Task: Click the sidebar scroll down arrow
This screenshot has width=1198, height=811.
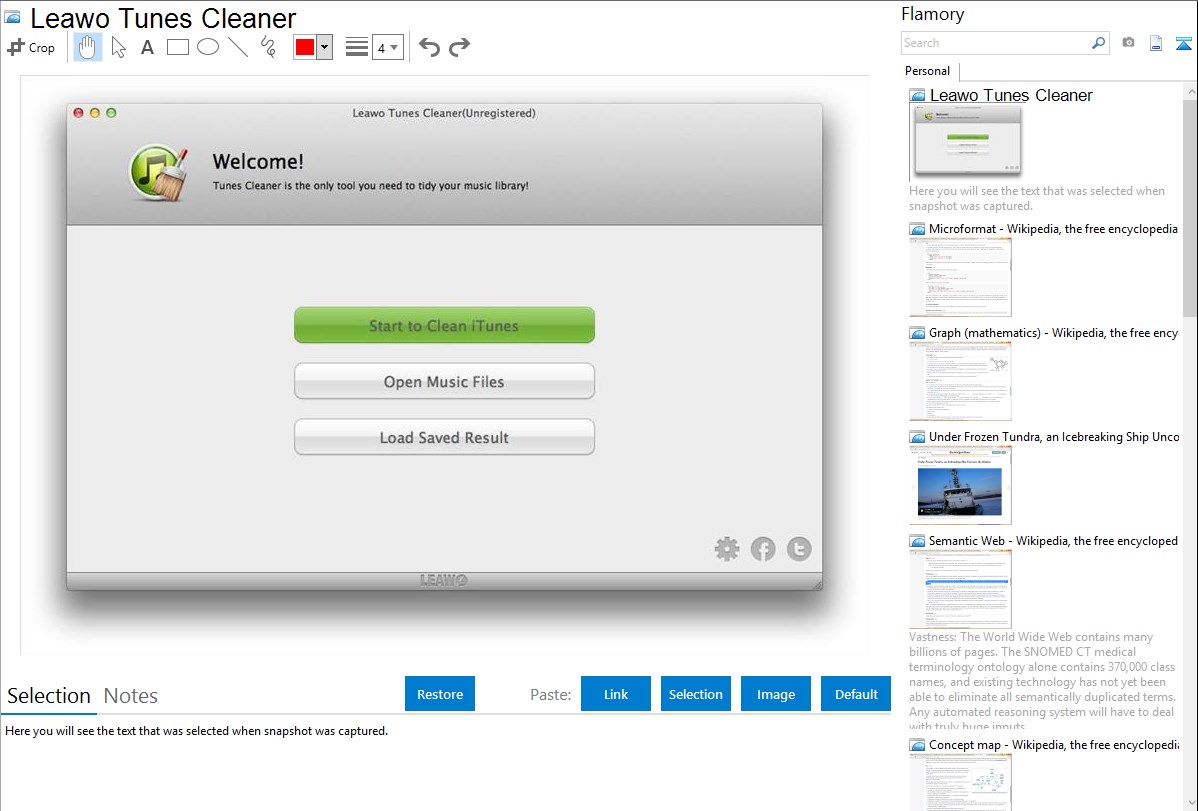Action: pos(1190,802)
